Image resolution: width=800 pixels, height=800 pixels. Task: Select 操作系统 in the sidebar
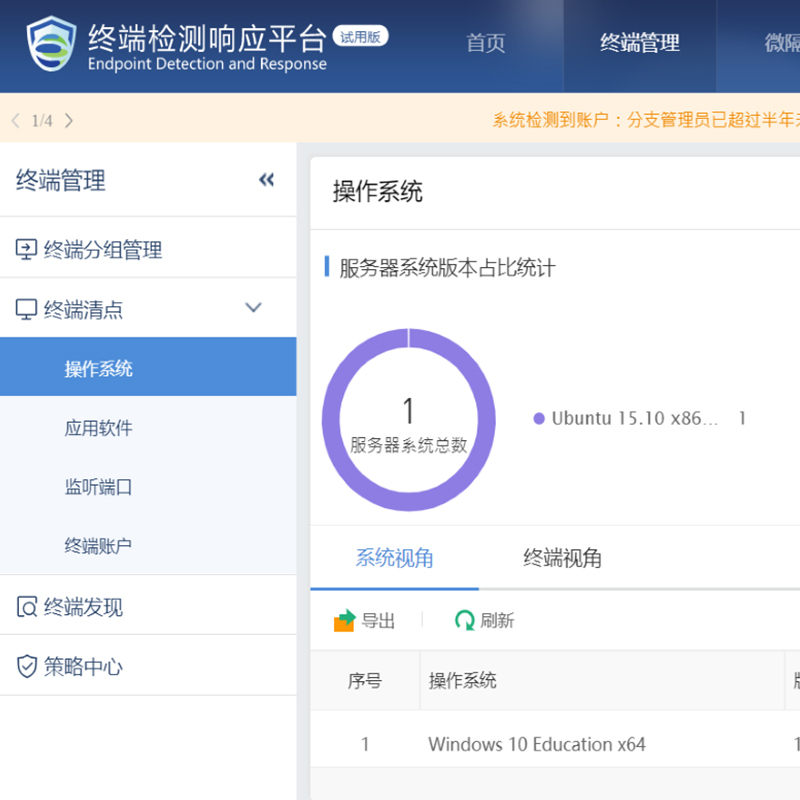(x=148, y=366)
